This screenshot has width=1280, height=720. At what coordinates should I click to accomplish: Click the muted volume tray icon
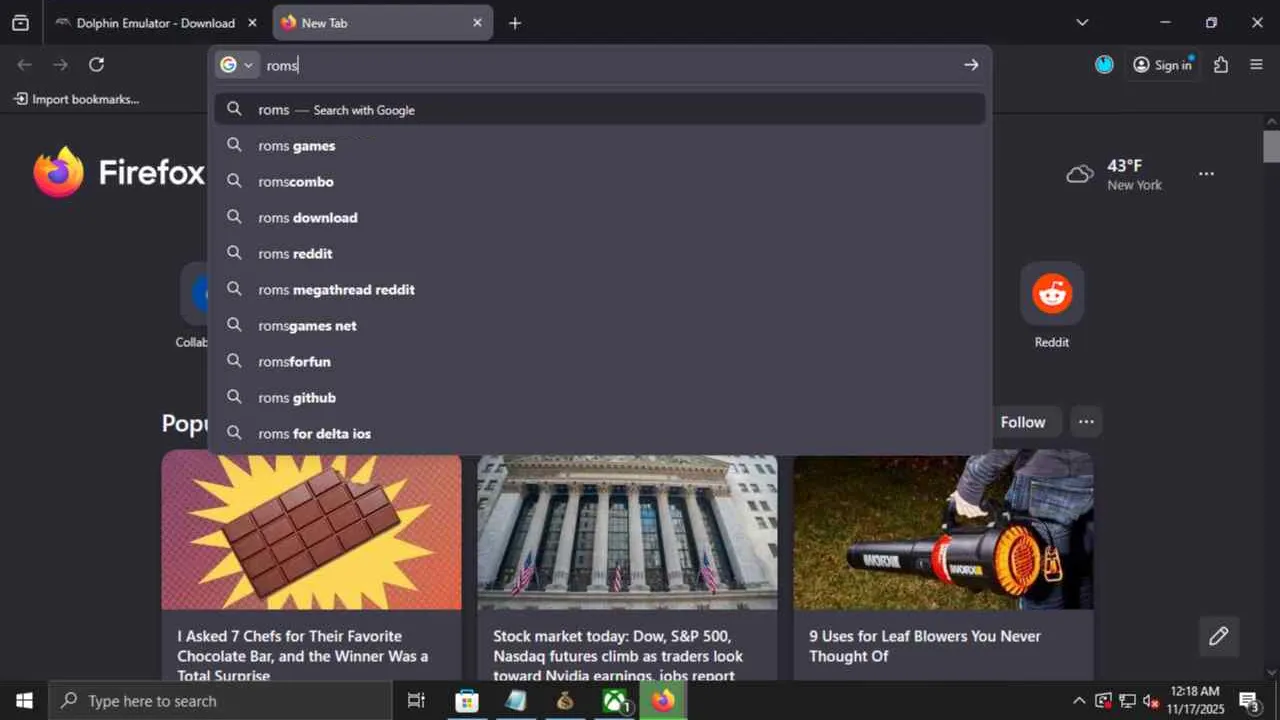click(x=1151, y=701)
